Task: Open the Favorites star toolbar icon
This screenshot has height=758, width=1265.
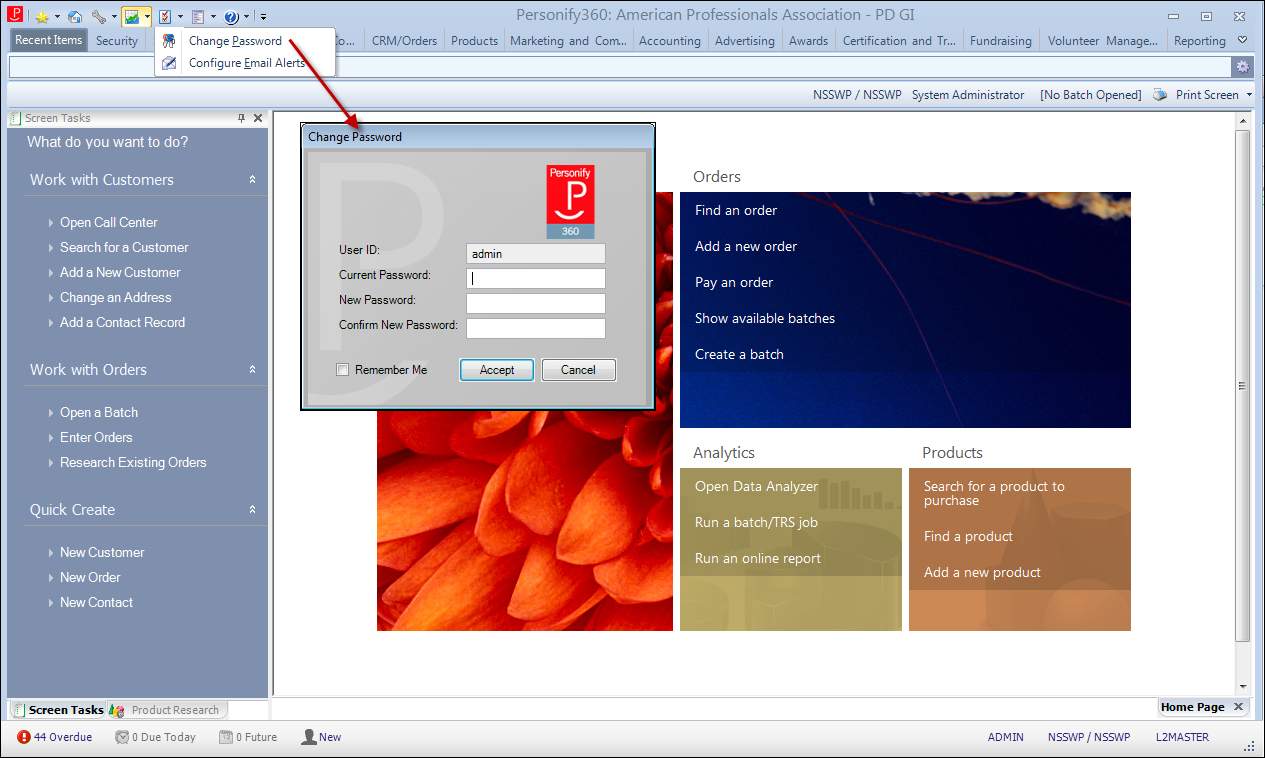Action: coord(42,17)
